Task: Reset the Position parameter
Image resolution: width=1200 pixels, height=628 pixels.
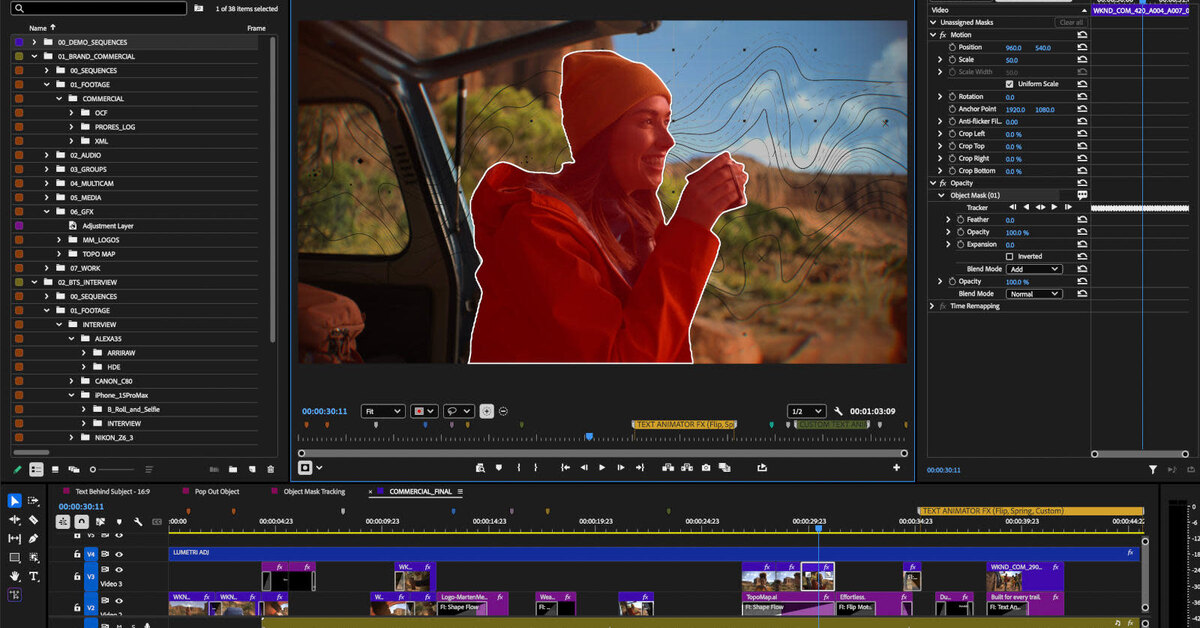Action: tap(1082, 47)
